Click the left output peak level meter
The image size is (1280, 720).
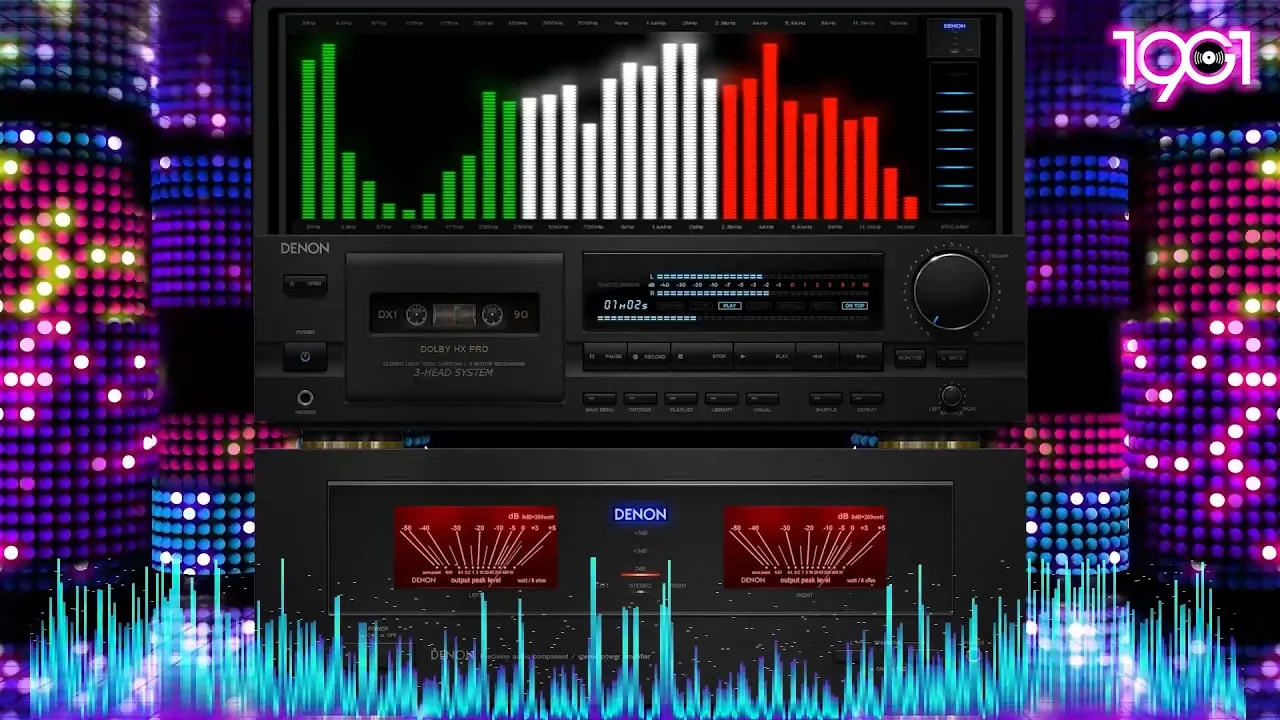(x=476, y=546)
